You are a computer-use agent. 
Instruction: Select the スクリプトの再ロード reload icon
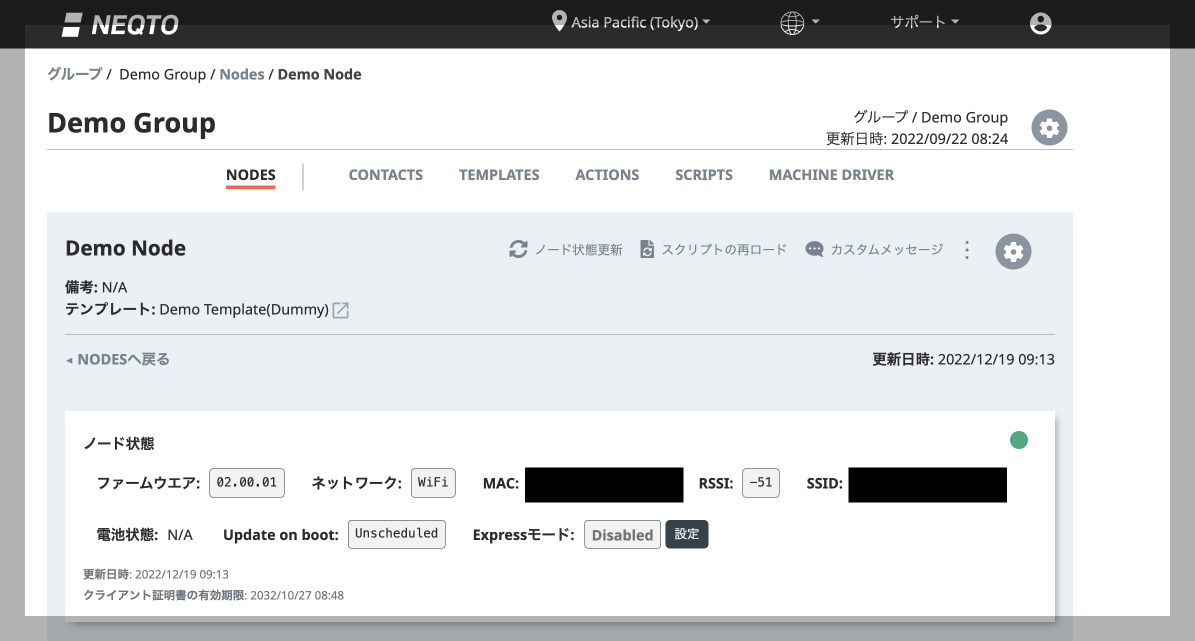point(647,249)
